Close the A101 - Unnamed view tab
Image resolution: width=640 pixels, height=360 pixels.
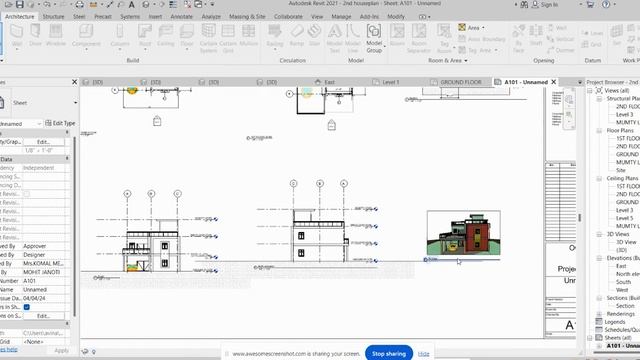tap(554, 82)
